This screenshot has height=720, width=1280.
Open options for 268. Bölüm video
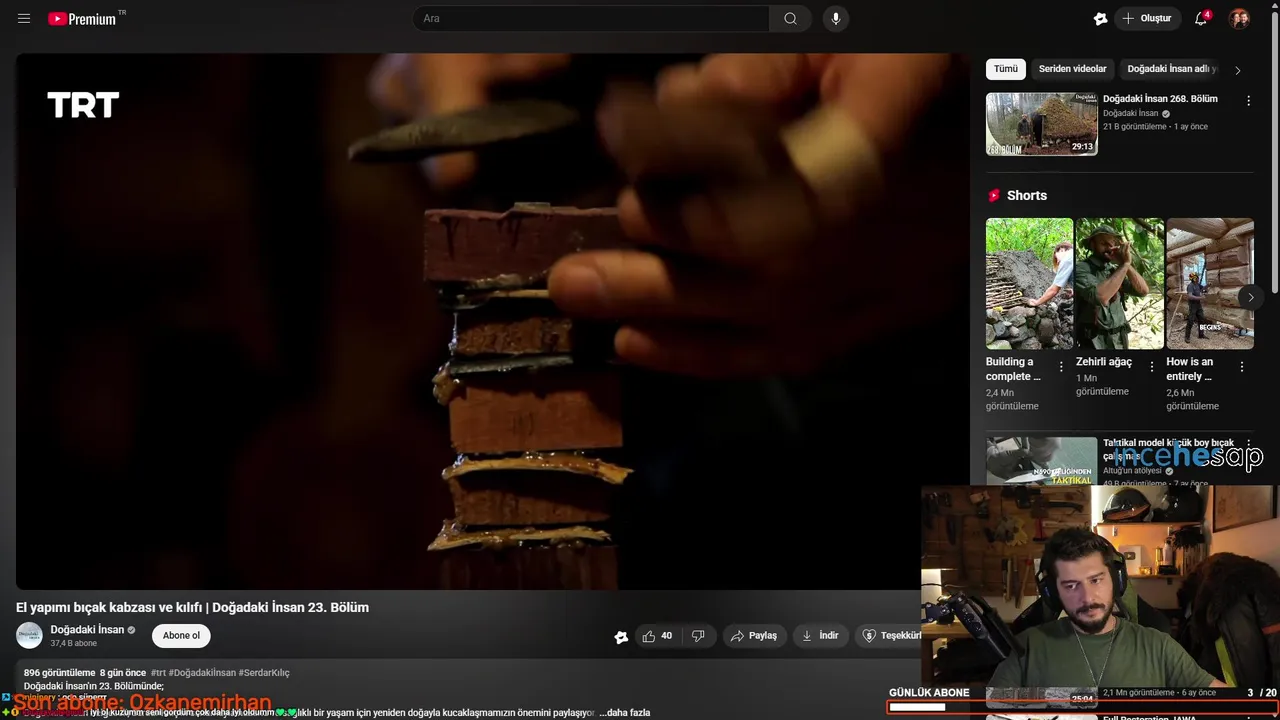(1248, 101)
